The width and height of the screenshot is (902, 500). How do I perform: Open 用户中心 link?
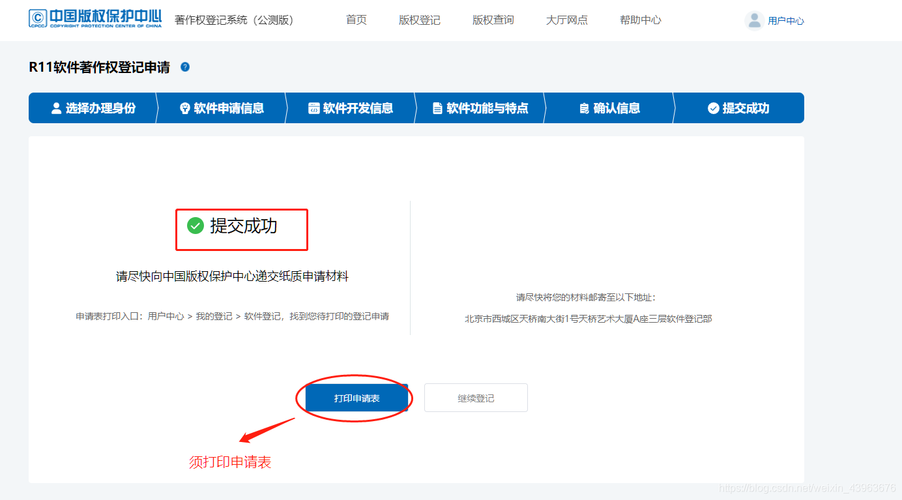(x=786, y=21)
